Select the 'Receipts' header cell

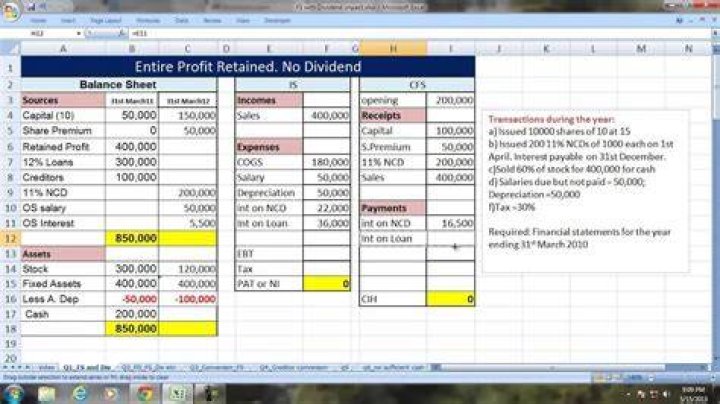[x=393, y=116]
